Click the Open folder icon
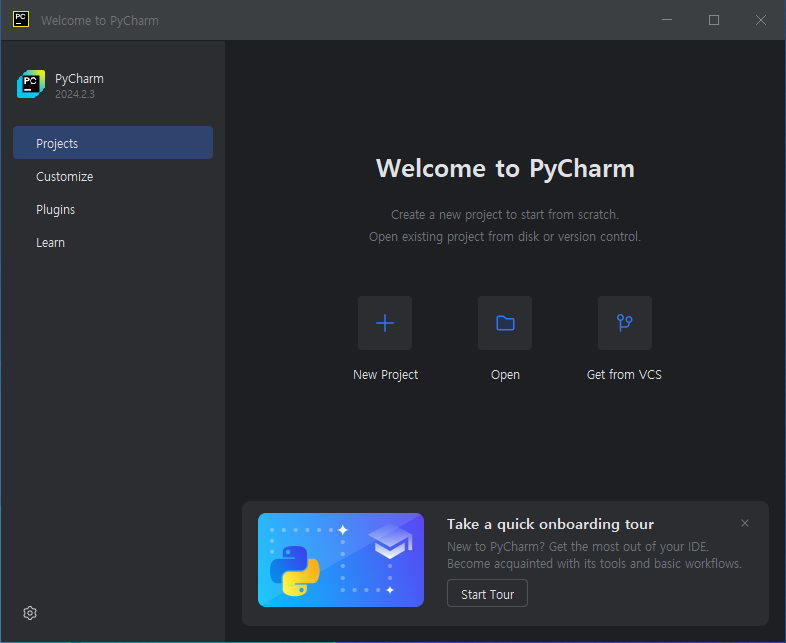The image size is (786, 643). tap(505, 323)
